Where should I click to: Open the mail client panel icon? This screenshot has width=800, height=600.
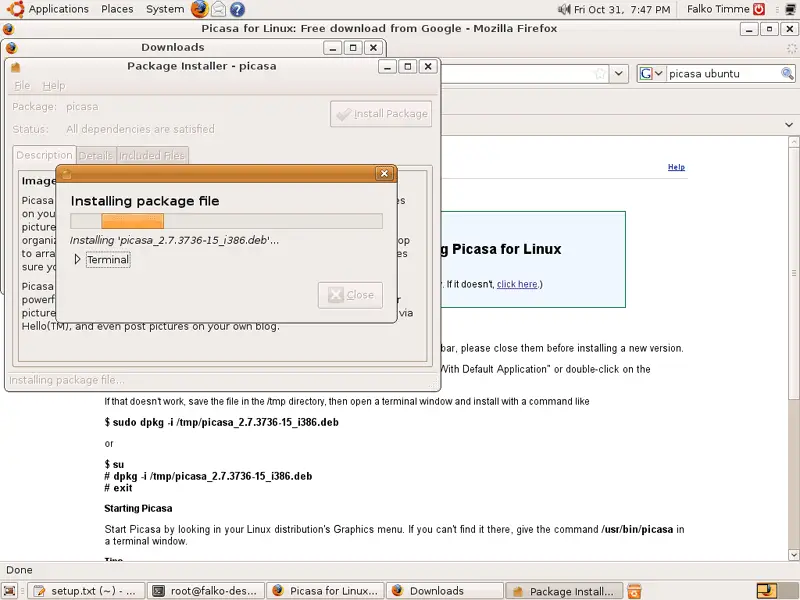point(218,9)
